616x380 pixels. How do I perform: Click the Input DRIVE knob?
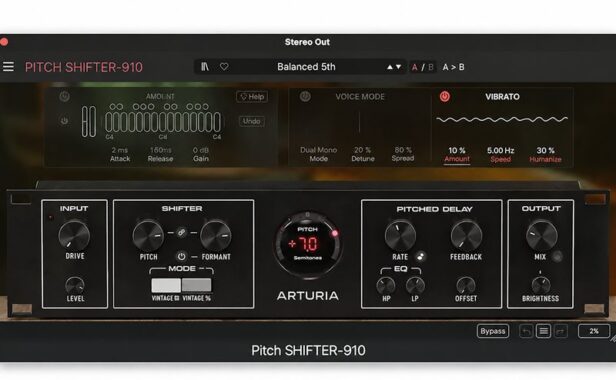click(x=74, y=235)
